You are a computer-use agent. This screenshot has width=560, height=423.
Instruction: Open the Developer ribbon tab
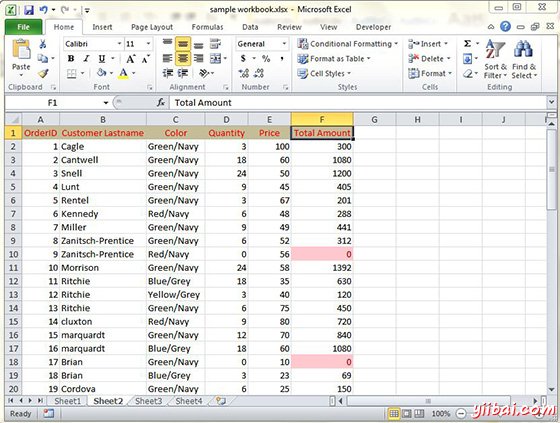coord(373,27)
